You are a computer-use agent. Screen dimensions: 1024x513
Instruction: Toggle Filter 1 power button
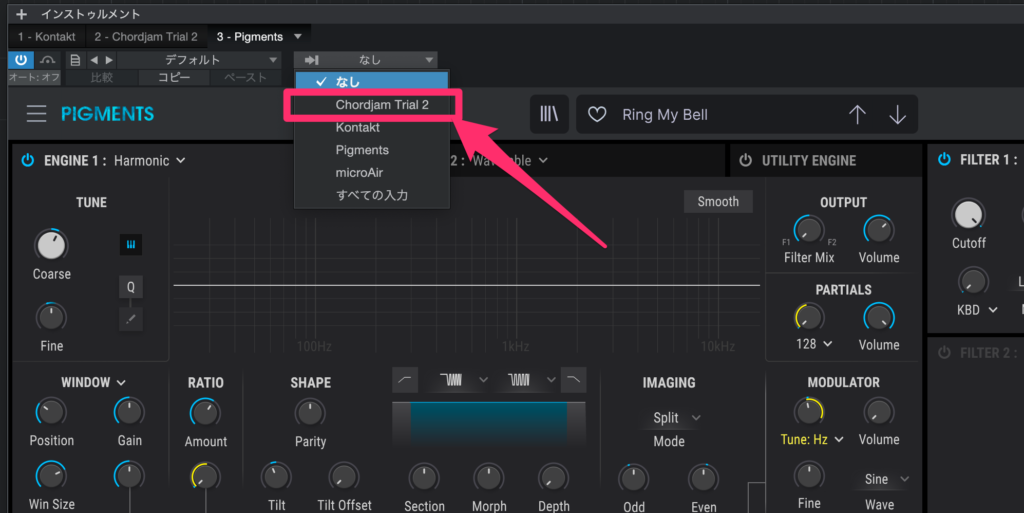click(x=944, y=160)
